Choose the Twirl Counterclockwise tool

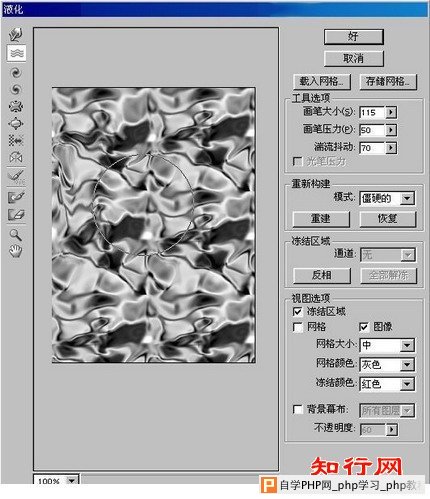coord(16,89)
